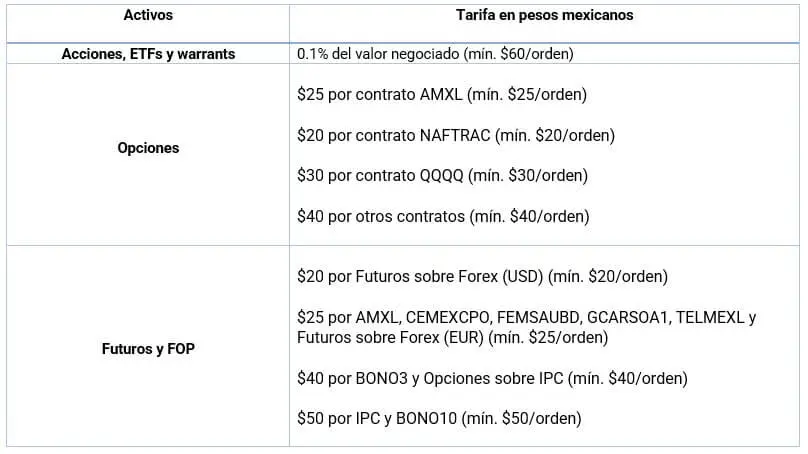Click the word warrants in first row
This screenshot has width=808, height=454.
(x=206, y=54)
